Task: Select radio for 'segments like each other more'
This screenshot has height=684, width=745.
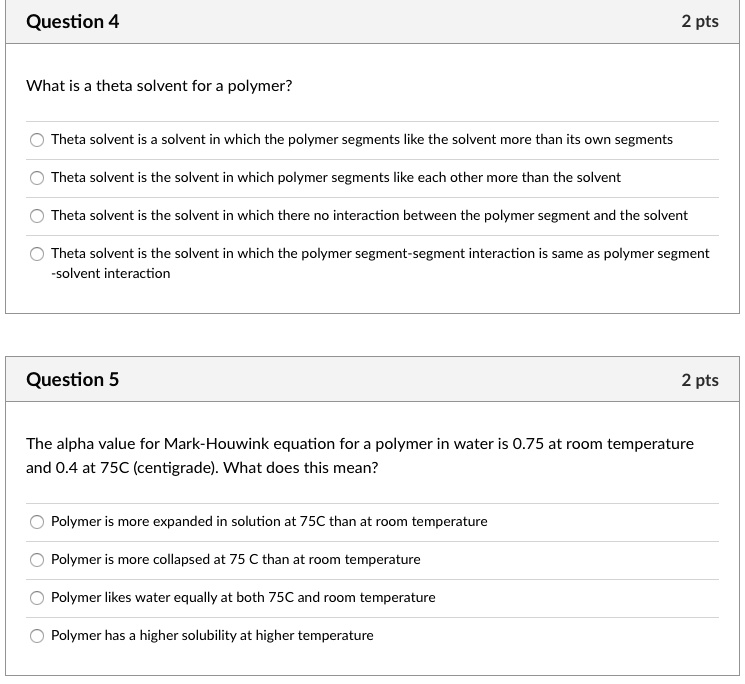Action: pos(37,178)
